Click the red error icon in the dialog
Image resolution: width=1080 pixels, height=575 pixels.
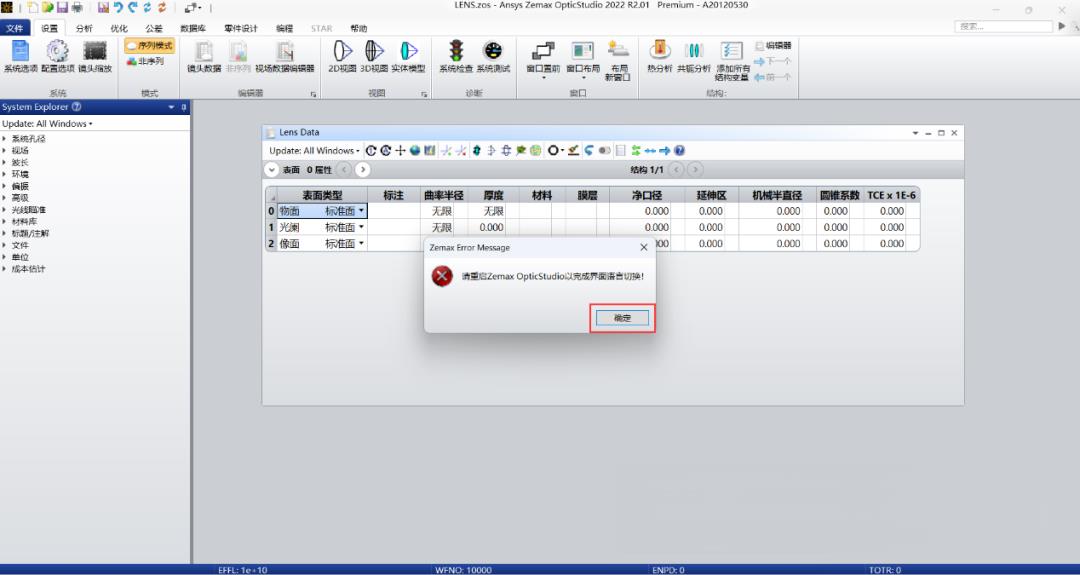(x=442, y=276)
